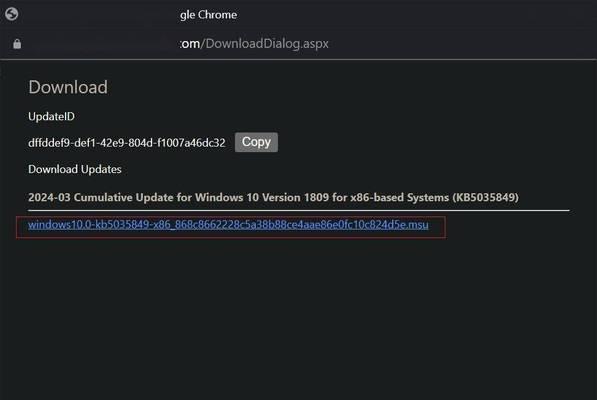The image size is (597, 400).
Task: Click the "gle Chrome" window title text
Action: click(x=208, y=15)
